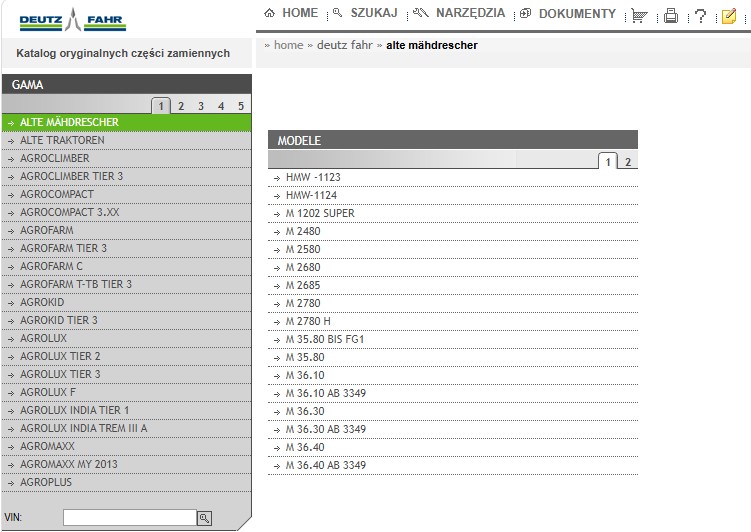Select GAMA page 1 tab
This screenshot has height=532, width=751.
point(161,106)
